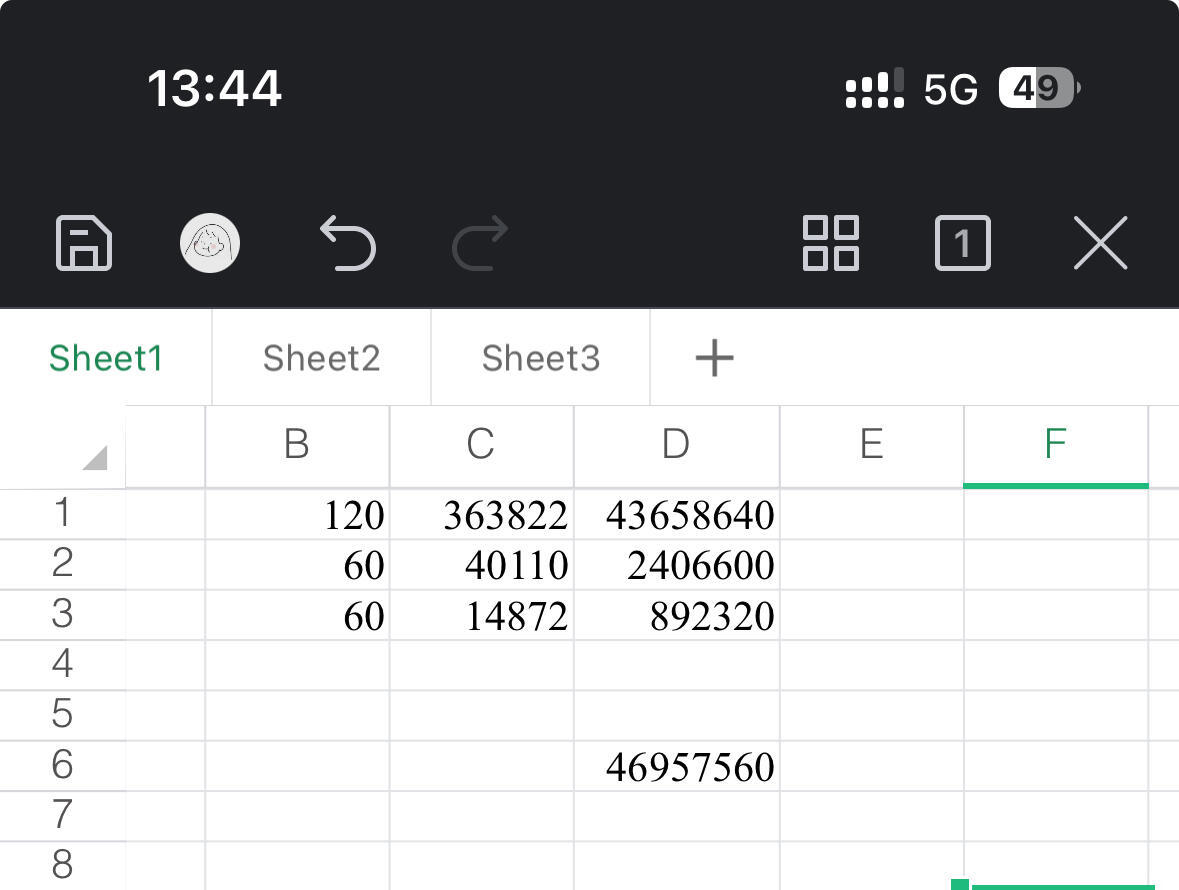Switch to Sheet2 tab

322,358
